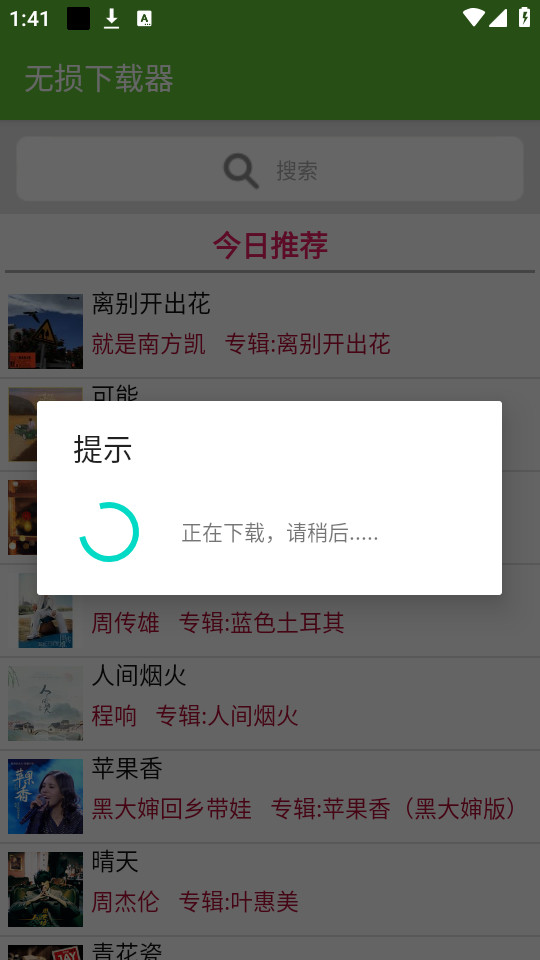This screenshot has width=540, height=960.
Task: Tap the cellular signal strength icon
Action: click(498, 18)
